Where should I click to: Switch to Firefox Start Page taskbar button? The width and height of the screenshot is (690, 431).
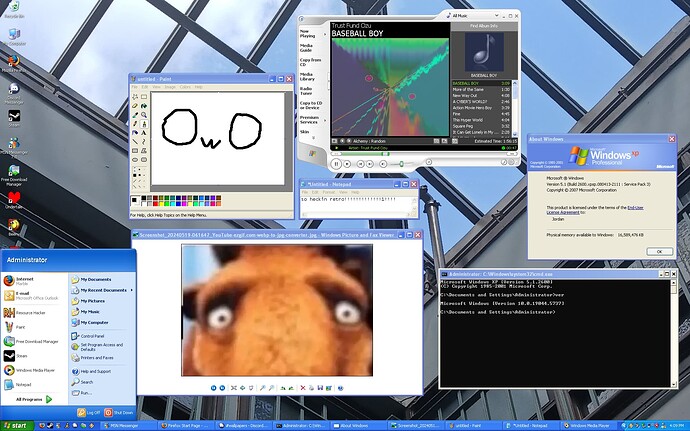(x=186, y=426)
